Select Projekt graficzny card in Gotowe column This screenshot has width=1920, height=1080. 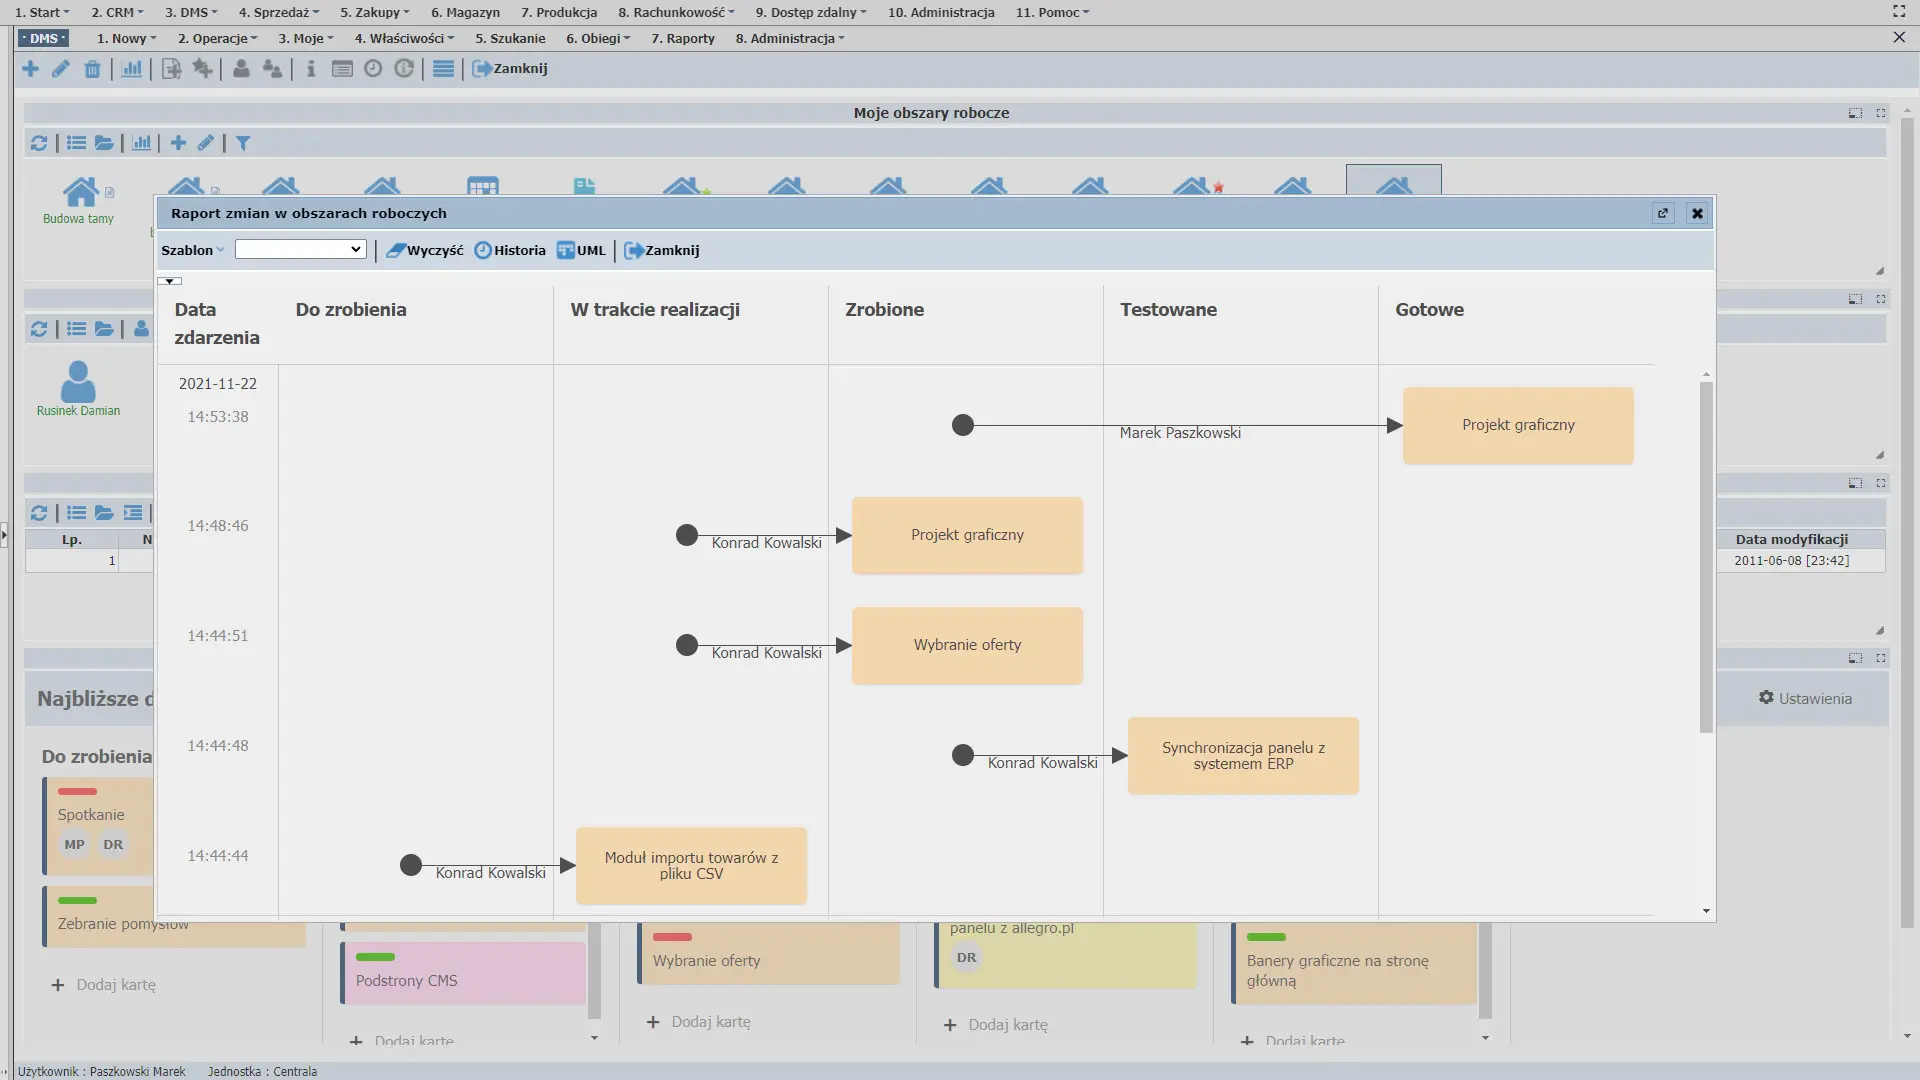pos(1517,426)
